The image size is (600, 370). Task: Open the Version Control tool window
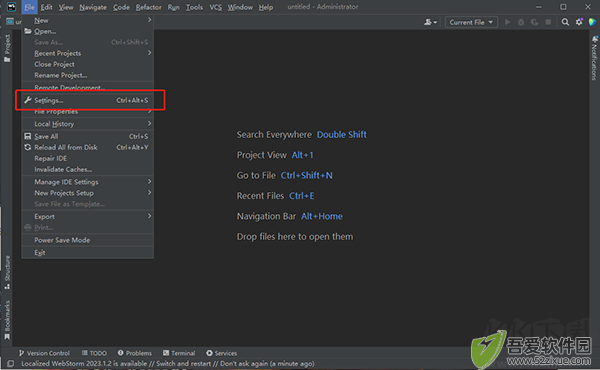44,353
